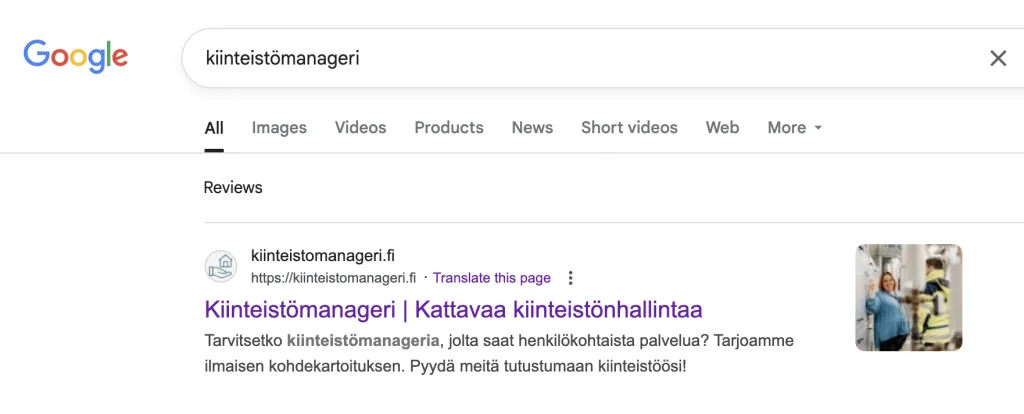Click the Reviews filter label
This screenshot has height=414, width=1024.
[x=233, y=187]
